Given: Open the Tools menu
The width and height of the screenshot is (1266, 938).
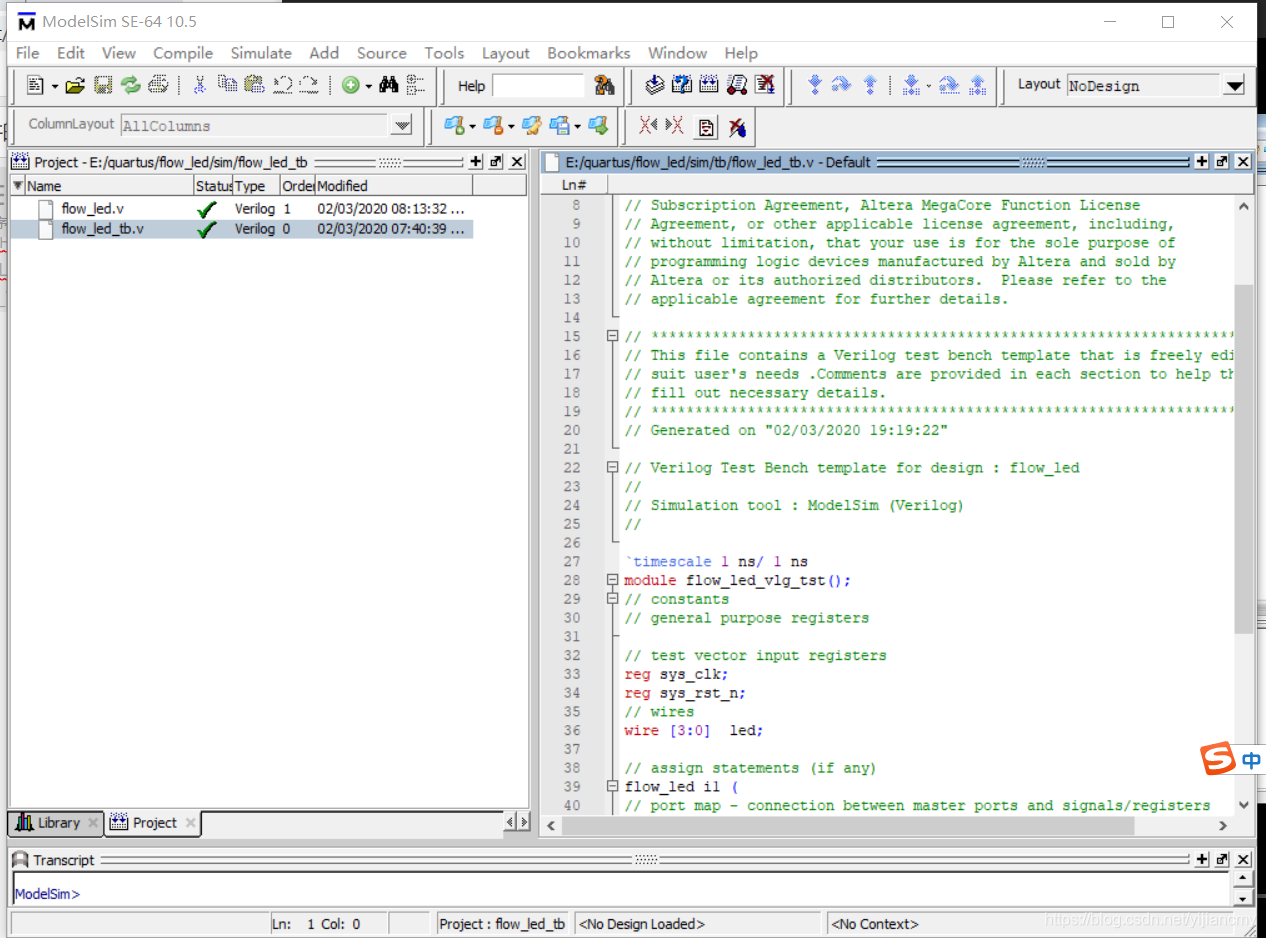Looking at the screenshot, I should (444, 53).
